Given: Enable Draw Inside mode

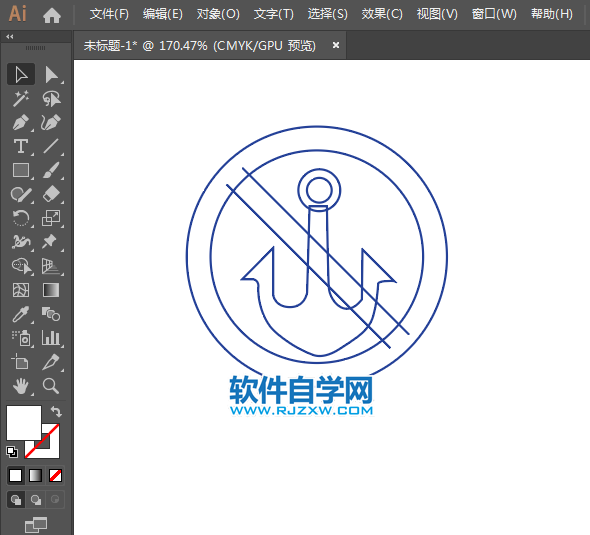Looking at the screenshot, I should (x=55, y=500).
